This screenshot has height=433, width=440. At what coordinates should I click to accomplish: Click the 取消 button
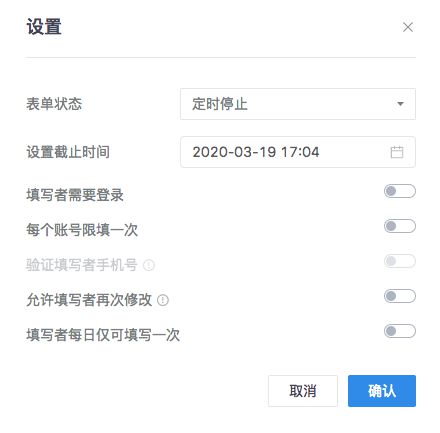(303, 391)
